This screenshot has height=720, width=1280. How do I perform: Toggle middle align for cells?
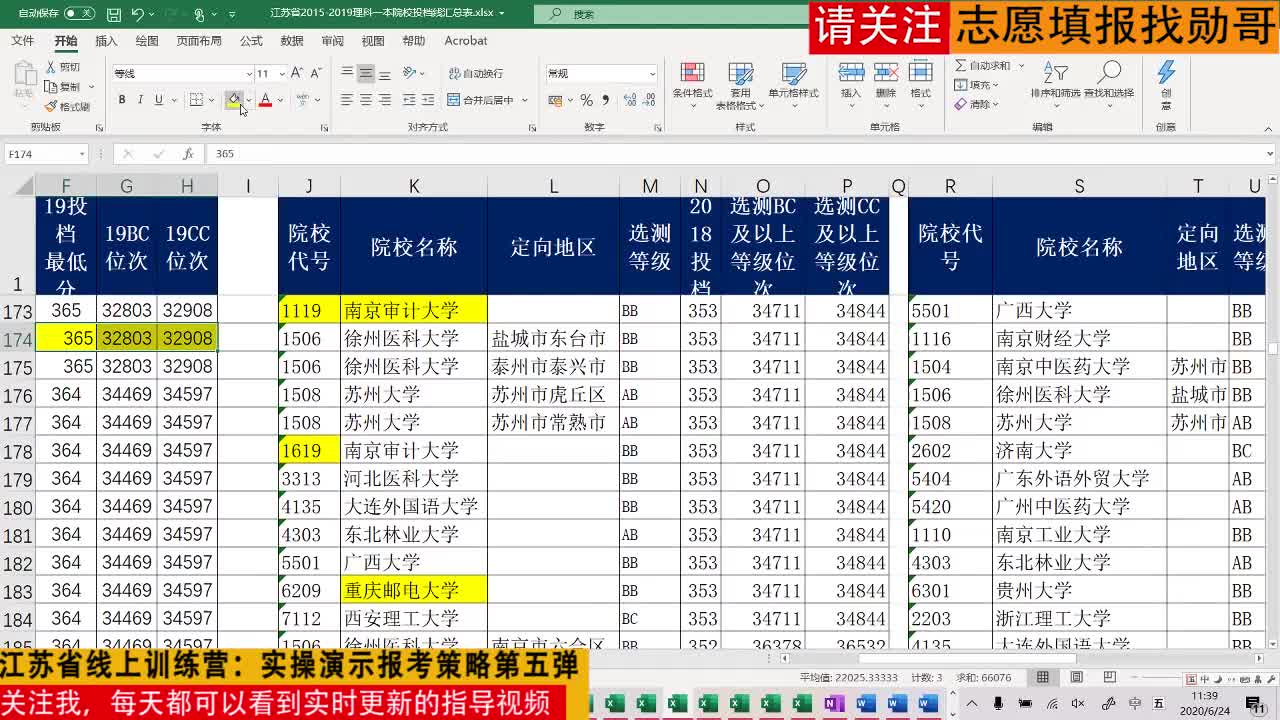[x=366, y=73]
